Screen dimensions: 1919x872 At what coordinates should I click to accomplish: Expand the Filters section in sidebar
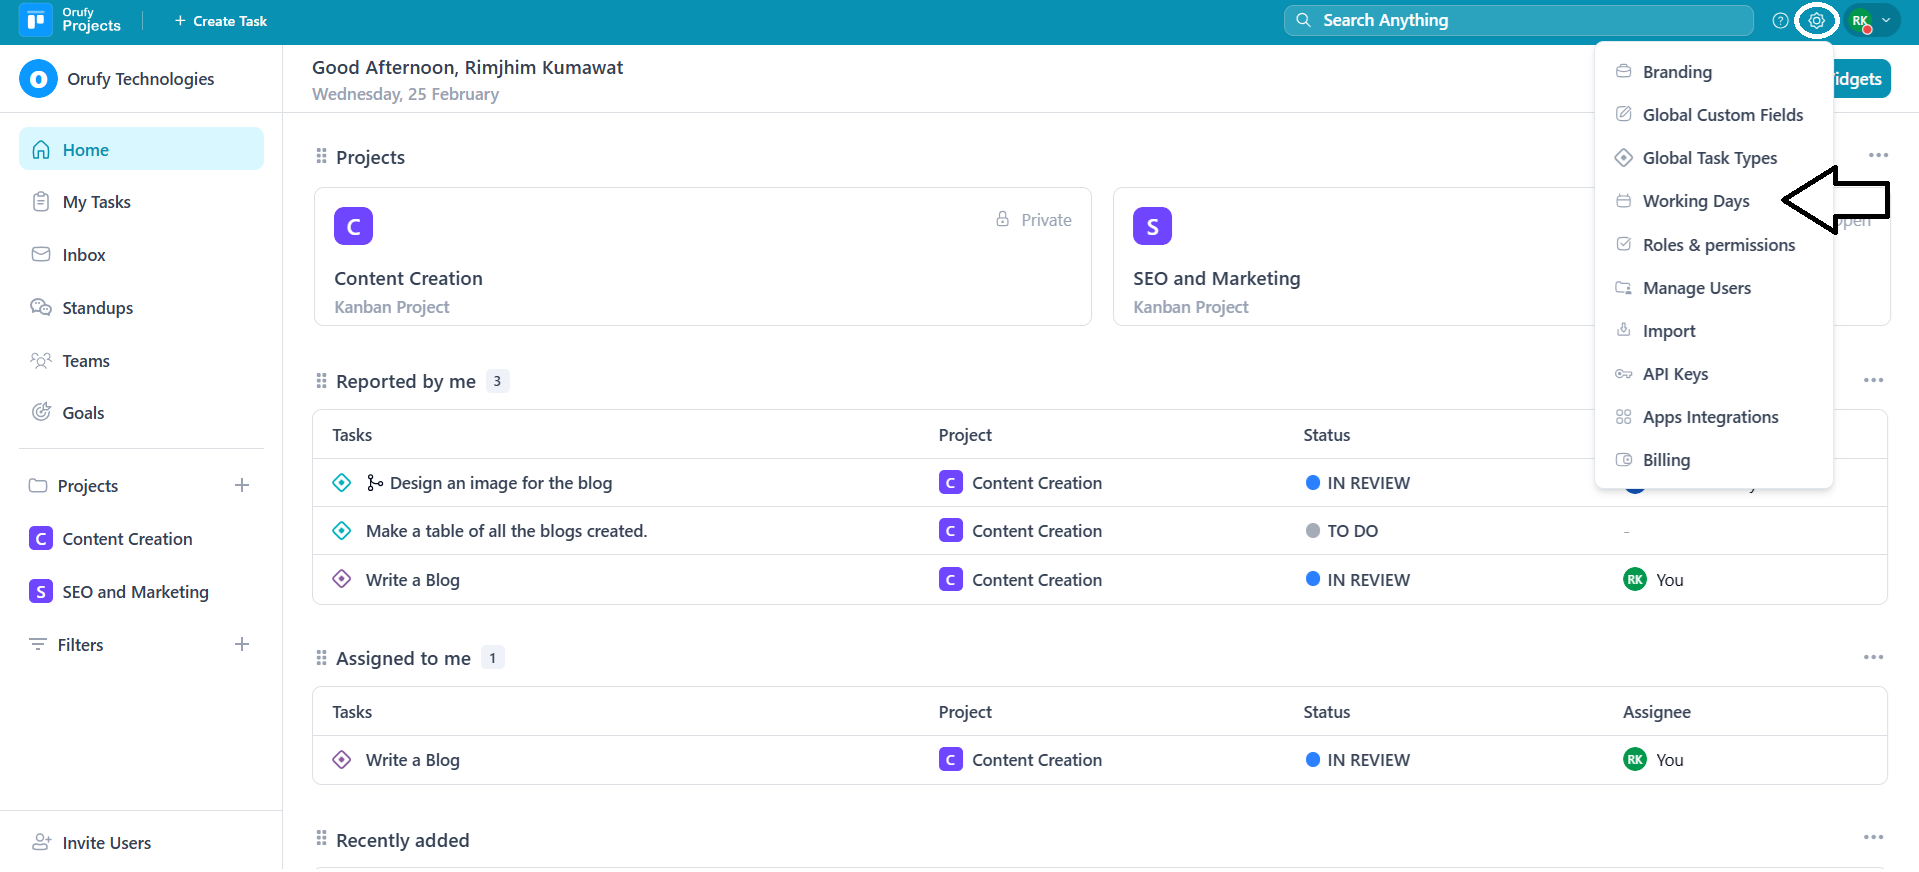[80, 645]
